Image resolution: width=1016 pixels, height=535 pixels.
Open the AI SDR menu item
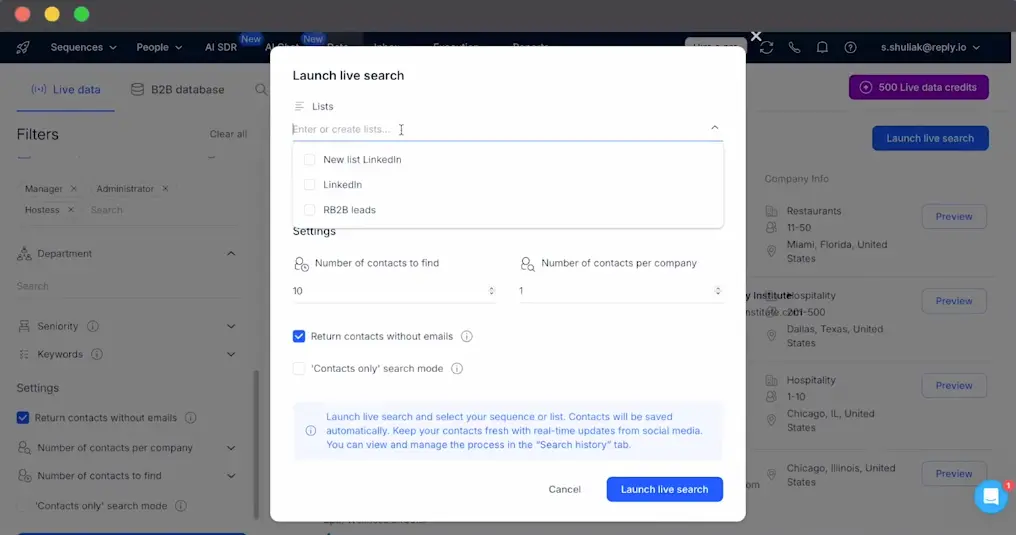[x=221, y=47]
